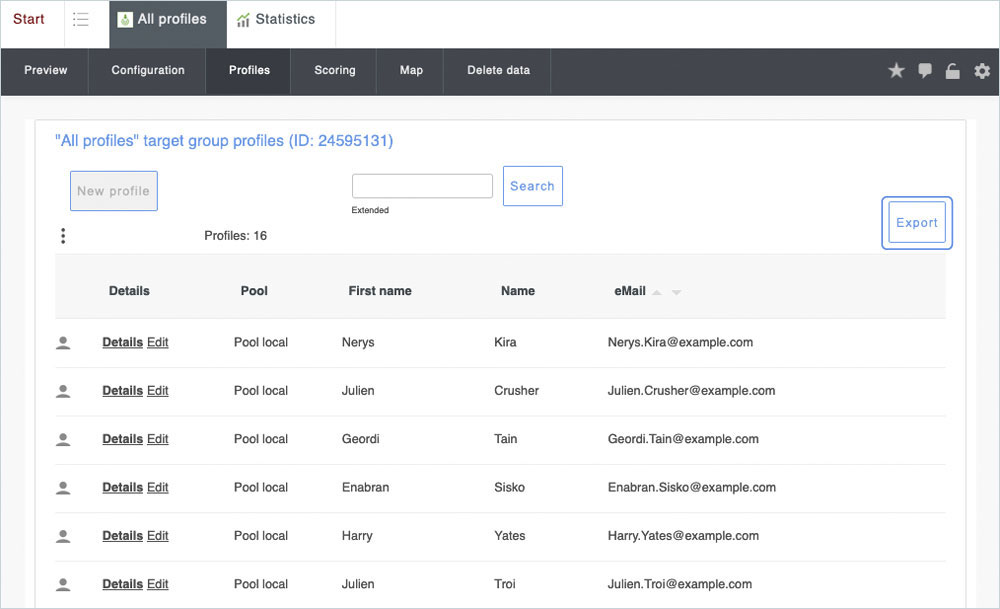Open the three-dot options menu
The image size is (1000, 609).
(63, 236)
